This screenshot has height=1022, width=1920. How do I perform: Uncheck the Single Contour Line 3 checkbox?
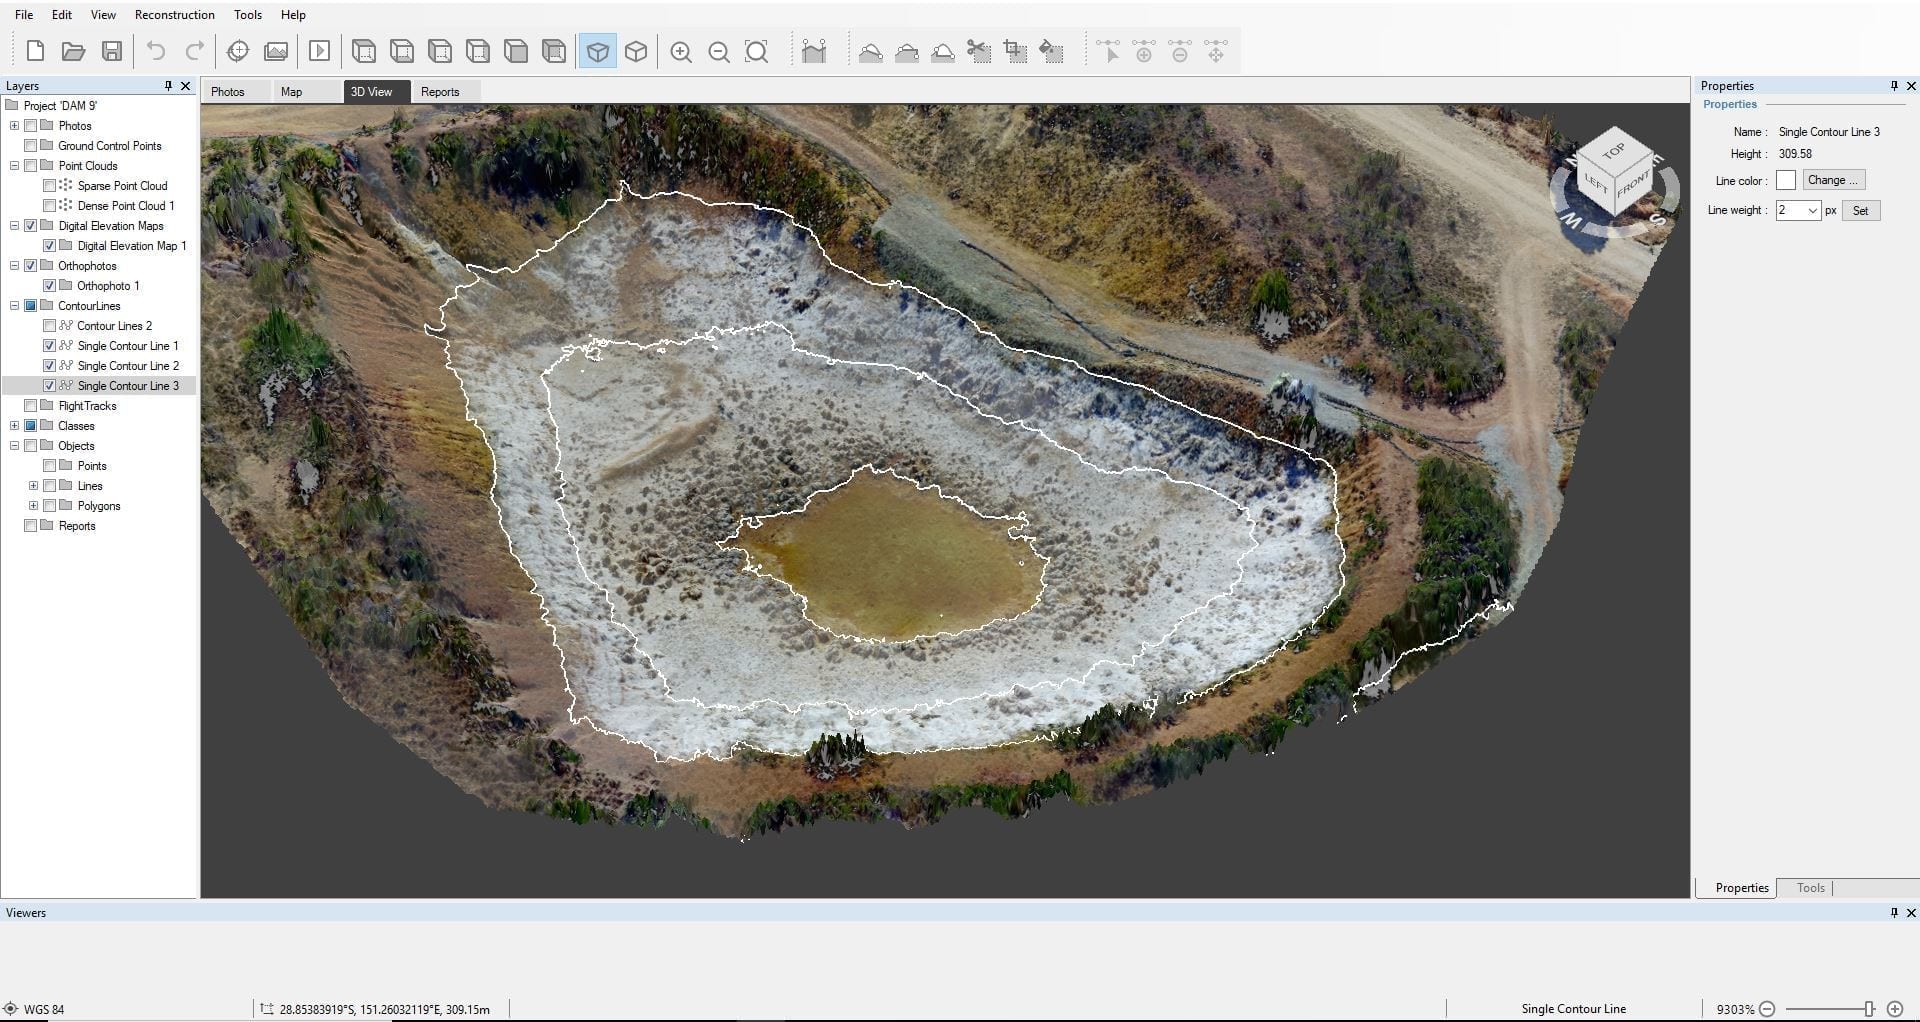point(49,386)
